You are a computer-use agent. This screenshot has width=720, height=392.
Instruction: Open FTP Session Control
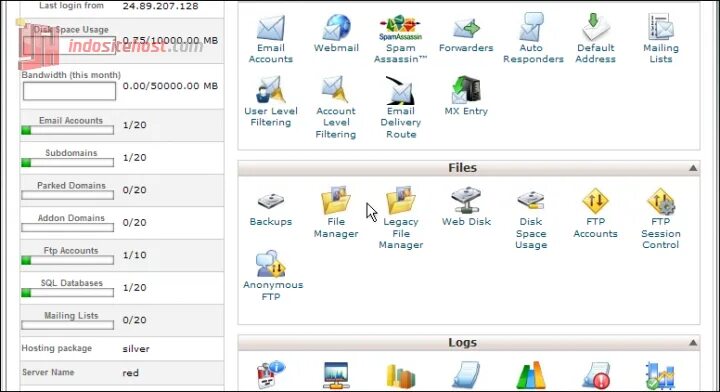(x=660, y=201)
